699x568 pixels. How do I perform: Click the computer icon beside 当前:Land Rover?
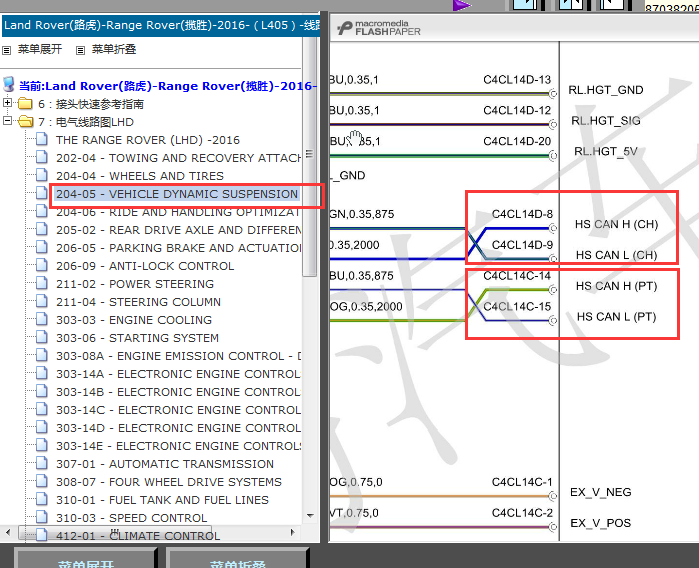coord(9,84)
